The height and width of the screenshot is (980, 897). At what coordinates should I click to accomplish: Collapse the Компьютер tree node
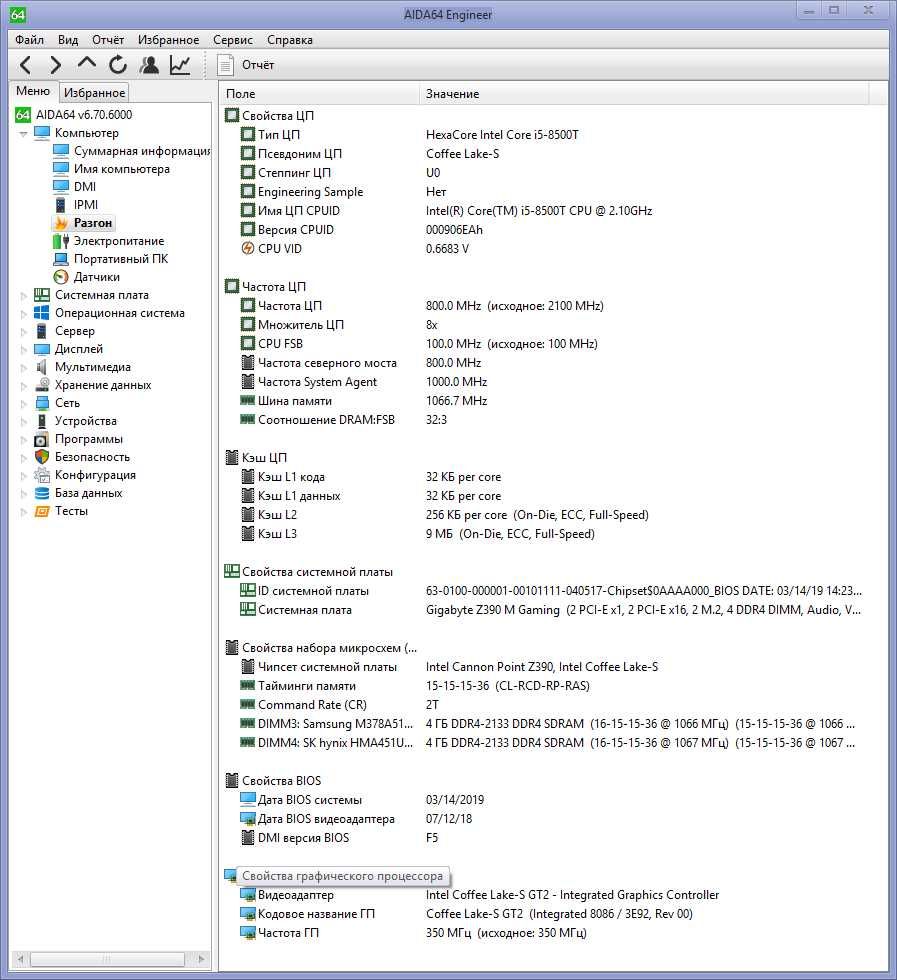(23, 133)
